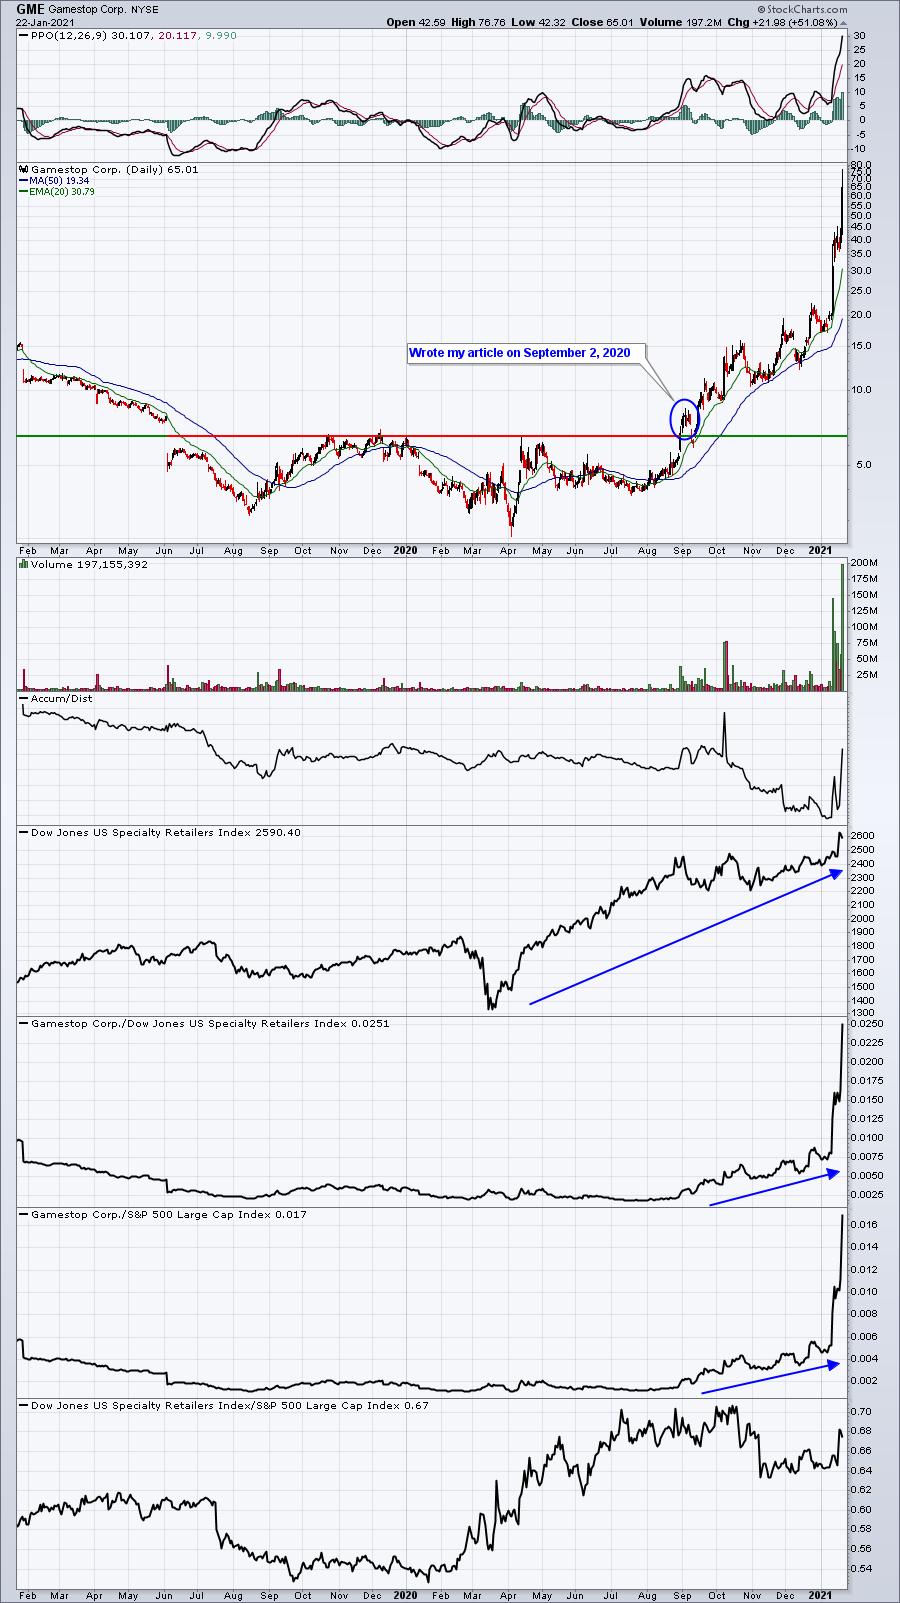Click the 200M volume axis label
Screen dimensions: 900x1603
pos(866,563)
